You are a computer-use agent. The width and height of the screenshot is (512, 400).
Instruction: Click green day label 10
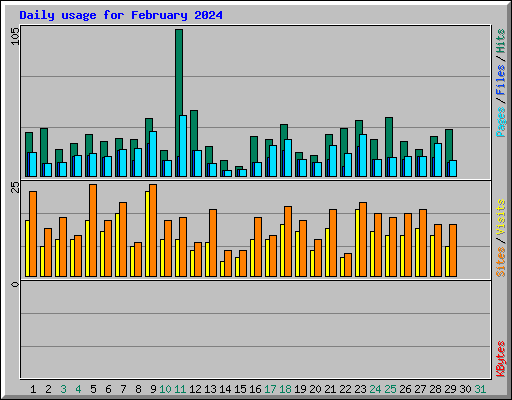pyautogui.click(x=165, y=389)
